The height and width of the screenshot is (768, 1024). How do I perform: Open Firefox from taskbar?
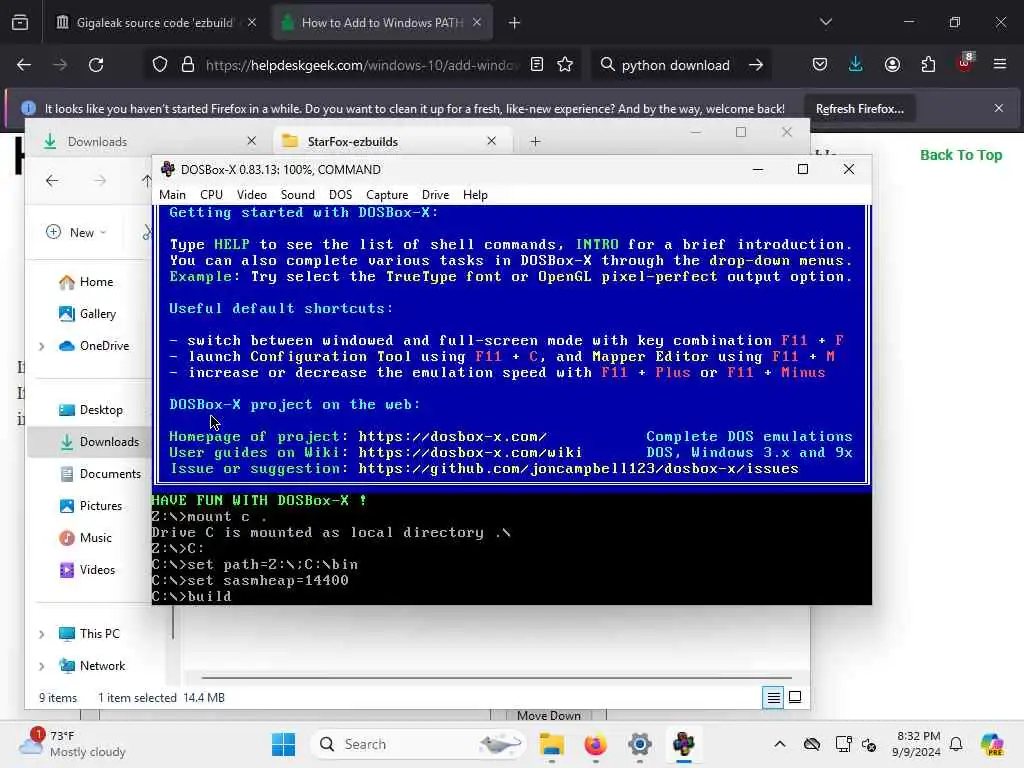(x=596, y=744)
